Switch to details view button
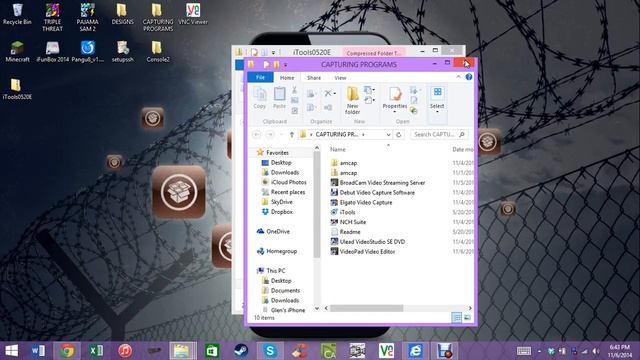Viewport: 640px width, 360px height. [x=456, y=318]
